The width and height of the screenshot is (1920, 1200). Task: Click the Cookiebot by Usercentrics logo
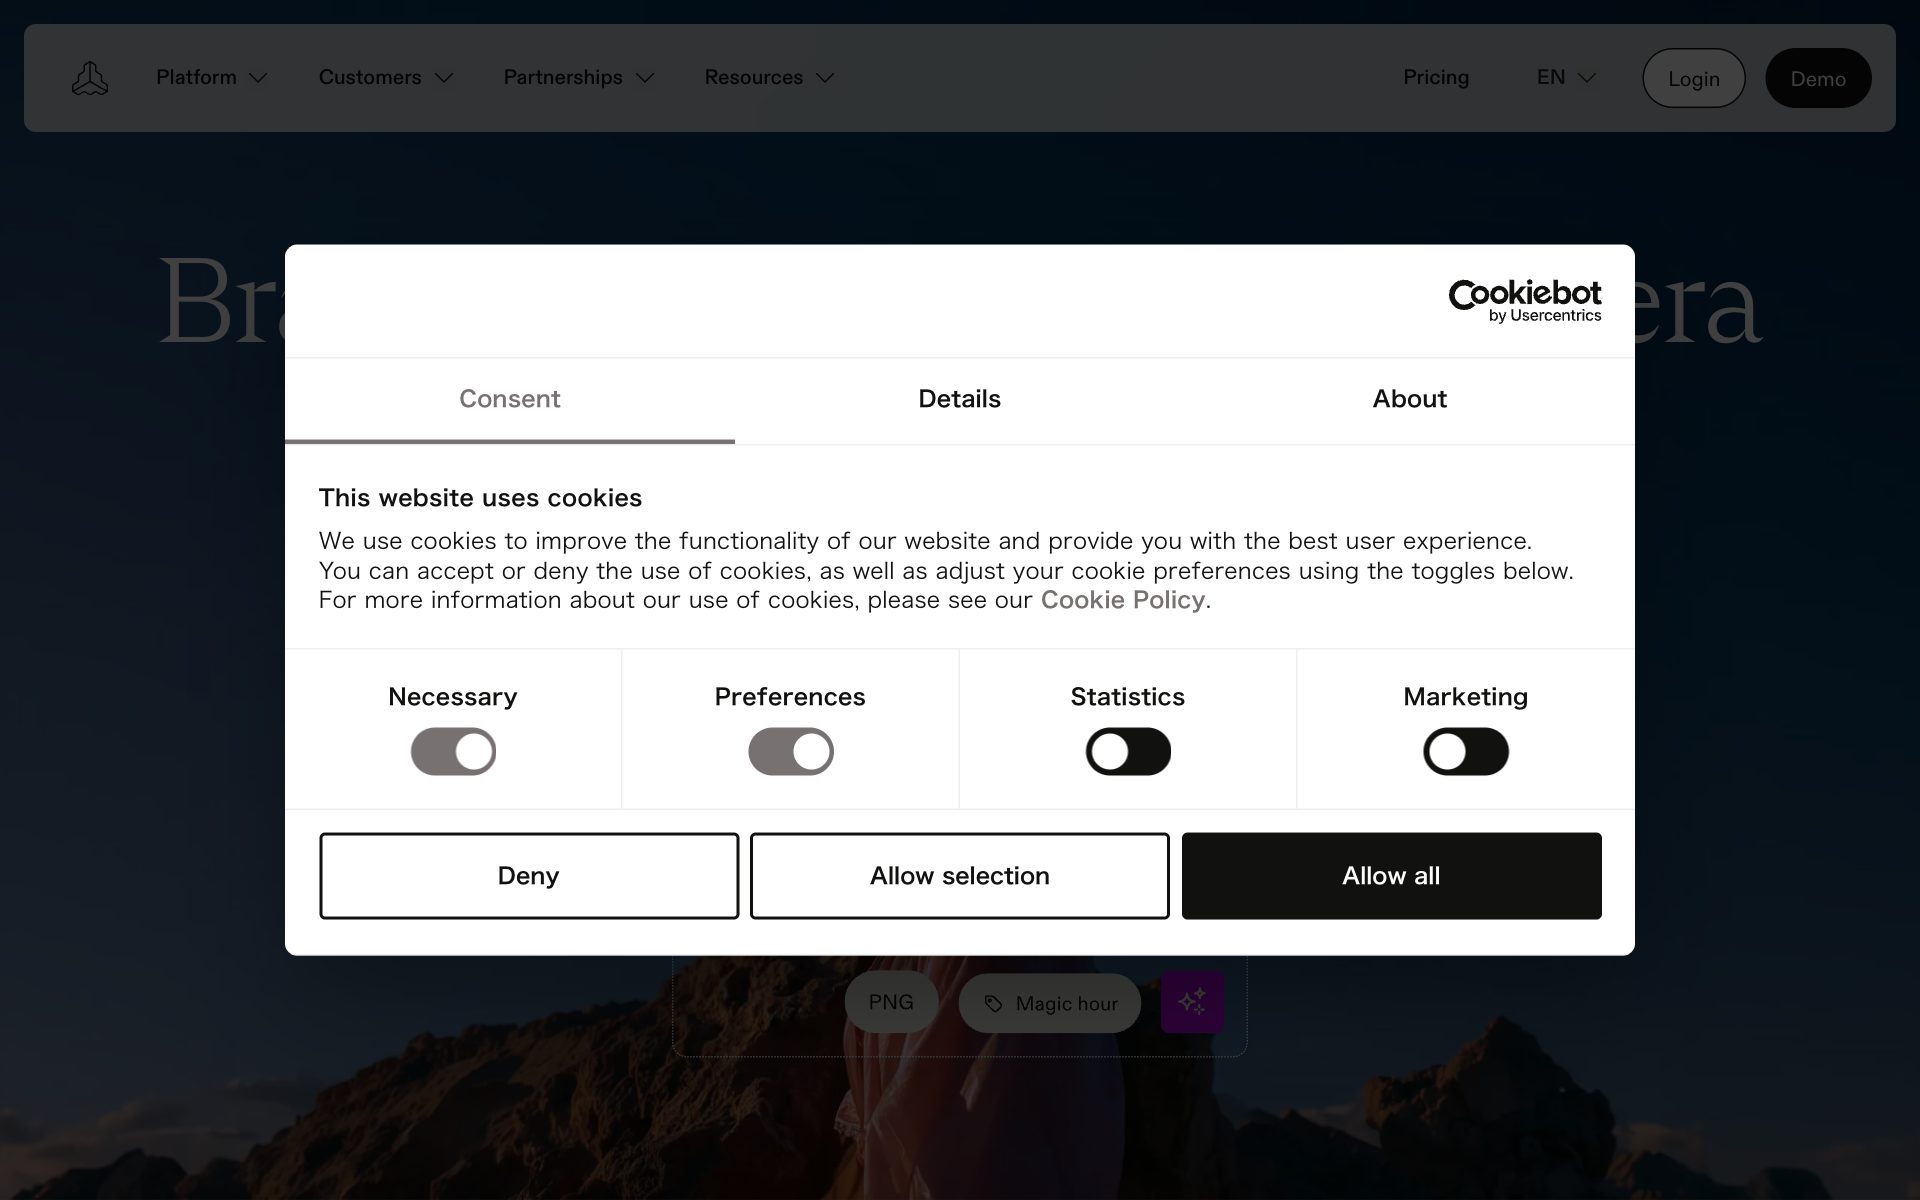1525,301
